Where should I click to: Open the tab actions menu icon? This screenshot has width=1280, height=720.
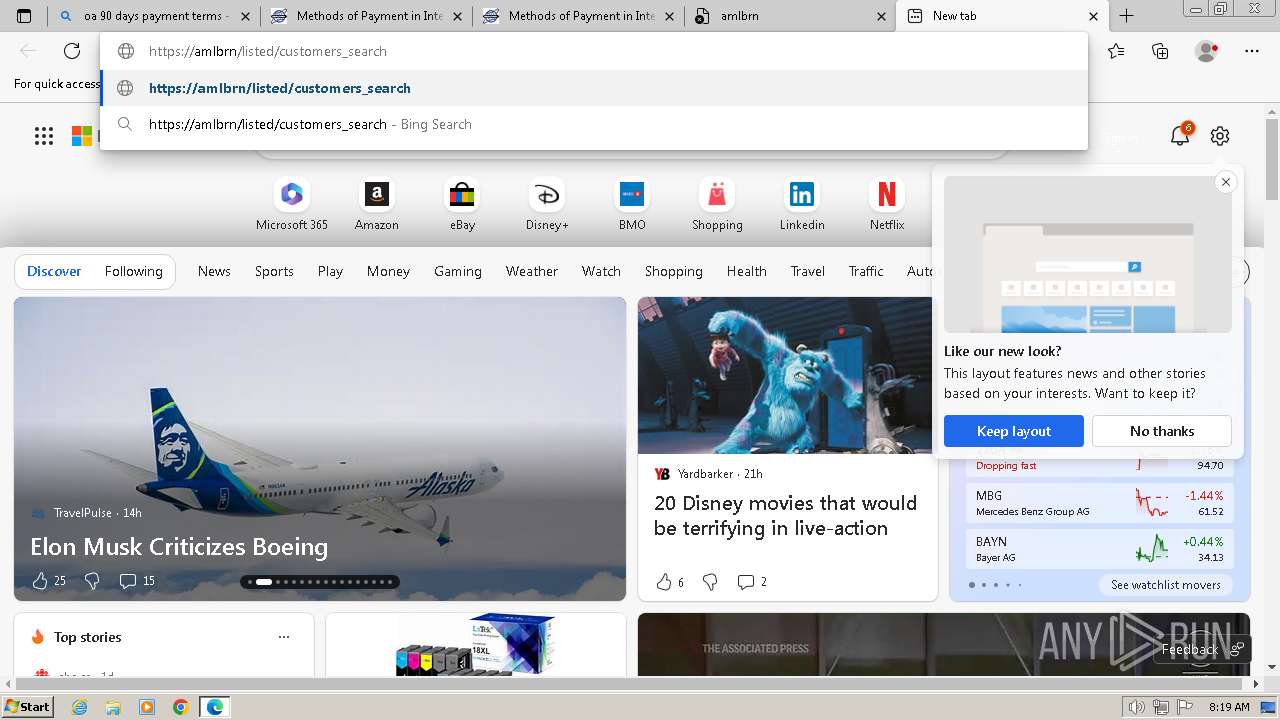24,16
